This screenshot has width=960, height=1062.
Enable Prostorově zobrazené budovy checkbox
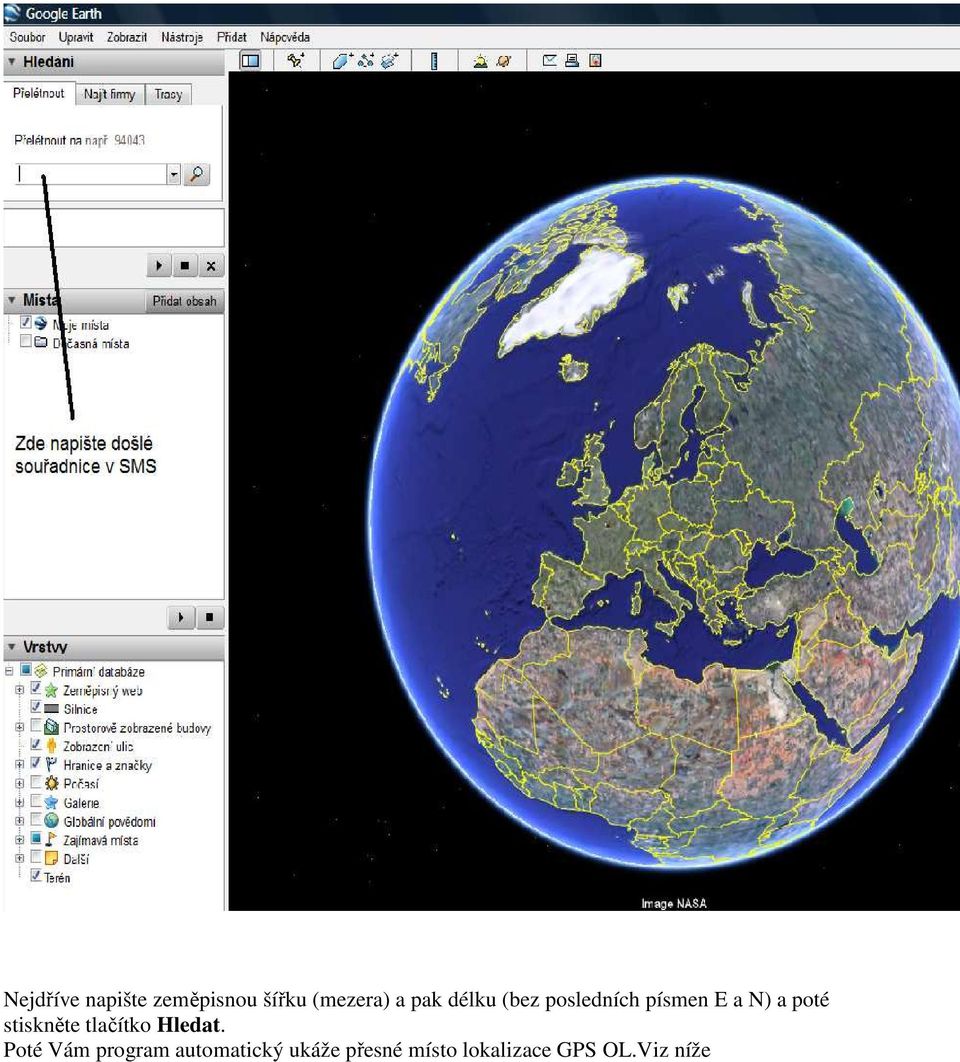pyautogui.click(x=36, y=725)
